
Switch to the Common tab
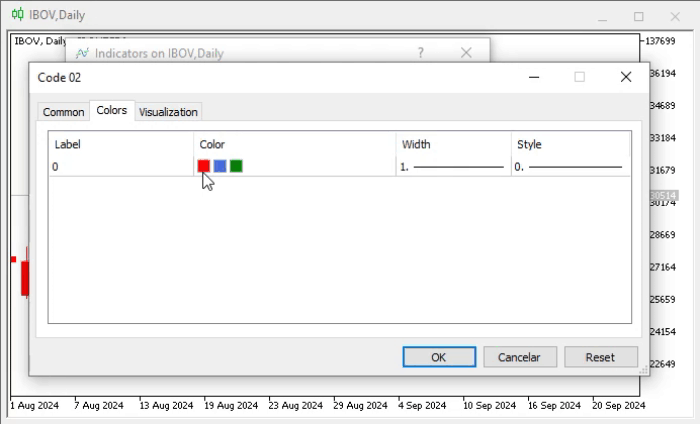tap(63, 112)
